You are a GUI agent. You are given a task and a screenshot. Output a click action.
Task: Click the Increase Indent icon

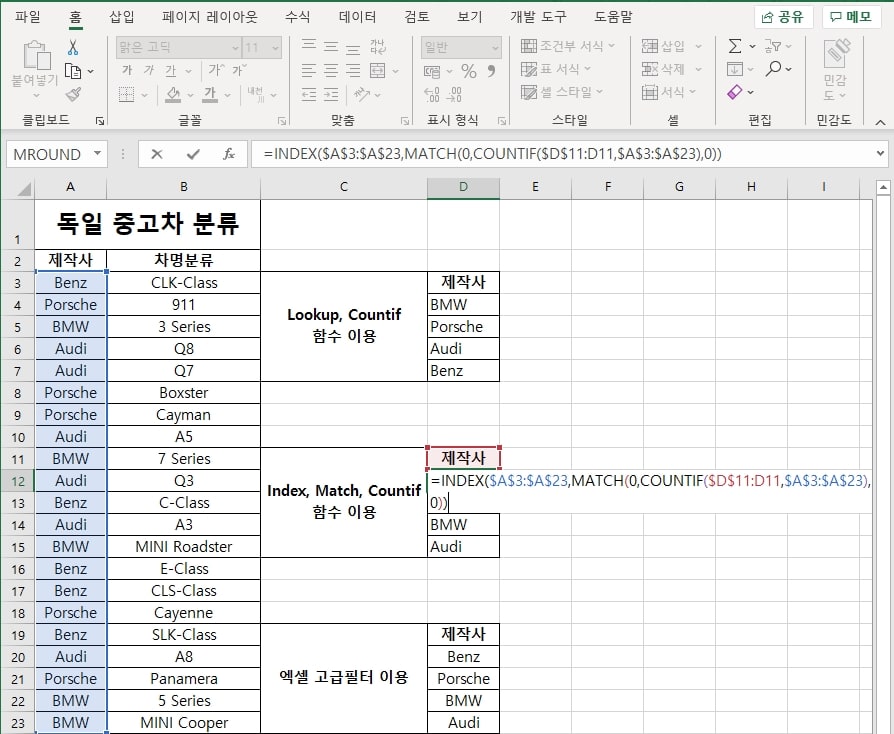331,94
